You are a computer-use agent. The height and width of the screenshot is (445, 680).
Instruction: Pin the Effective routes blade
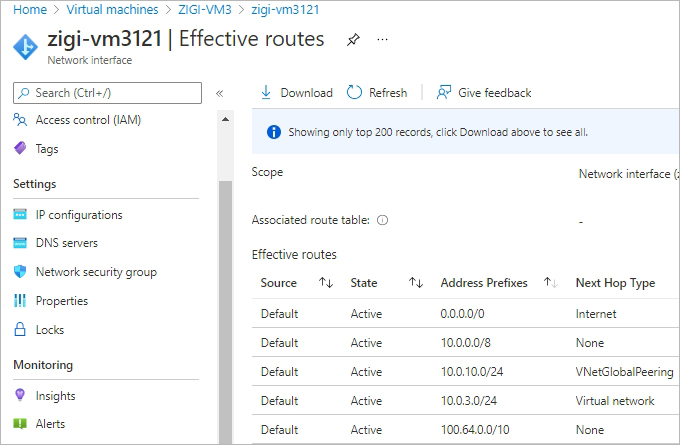[x=353, y=40]
